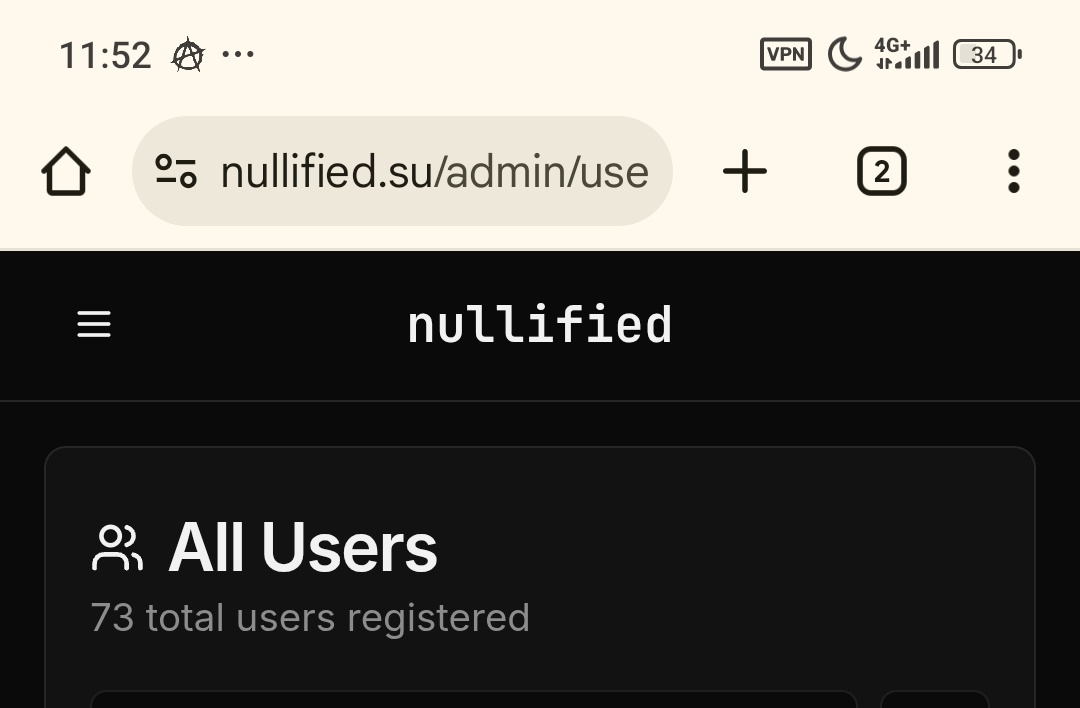Viewport: 1080px width, 708px height.
Task: Click the All Users heading
Action: pos(303,548)
